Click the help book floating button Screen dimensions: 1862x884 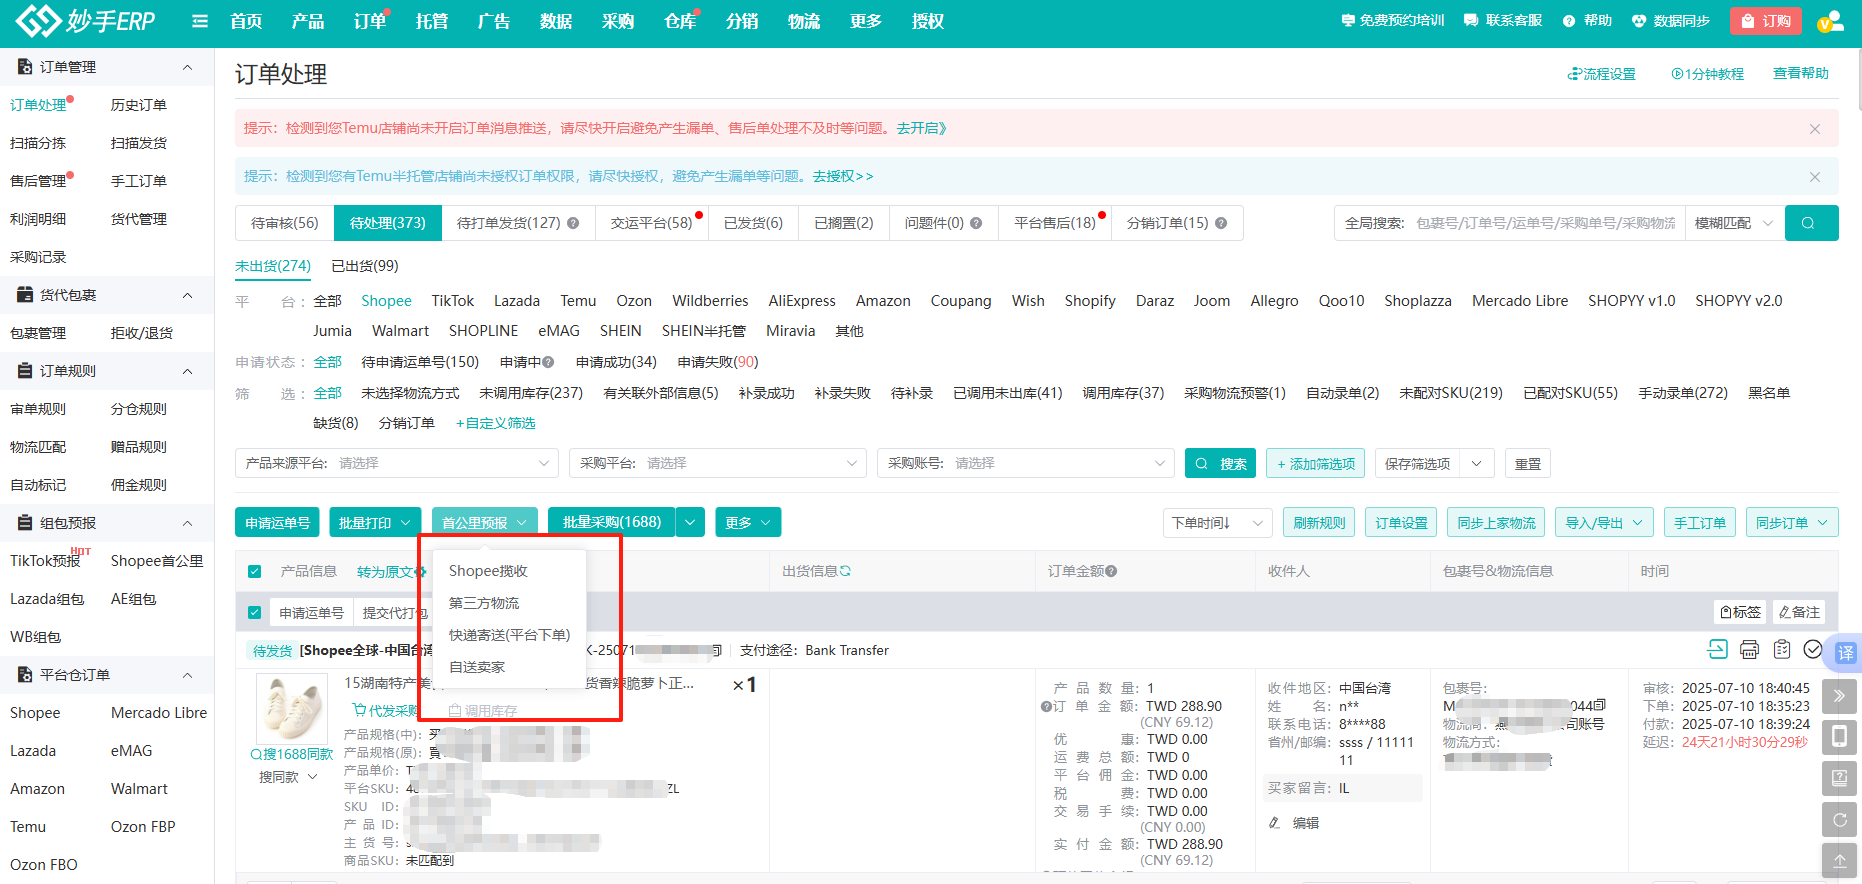coord(1839,778)
